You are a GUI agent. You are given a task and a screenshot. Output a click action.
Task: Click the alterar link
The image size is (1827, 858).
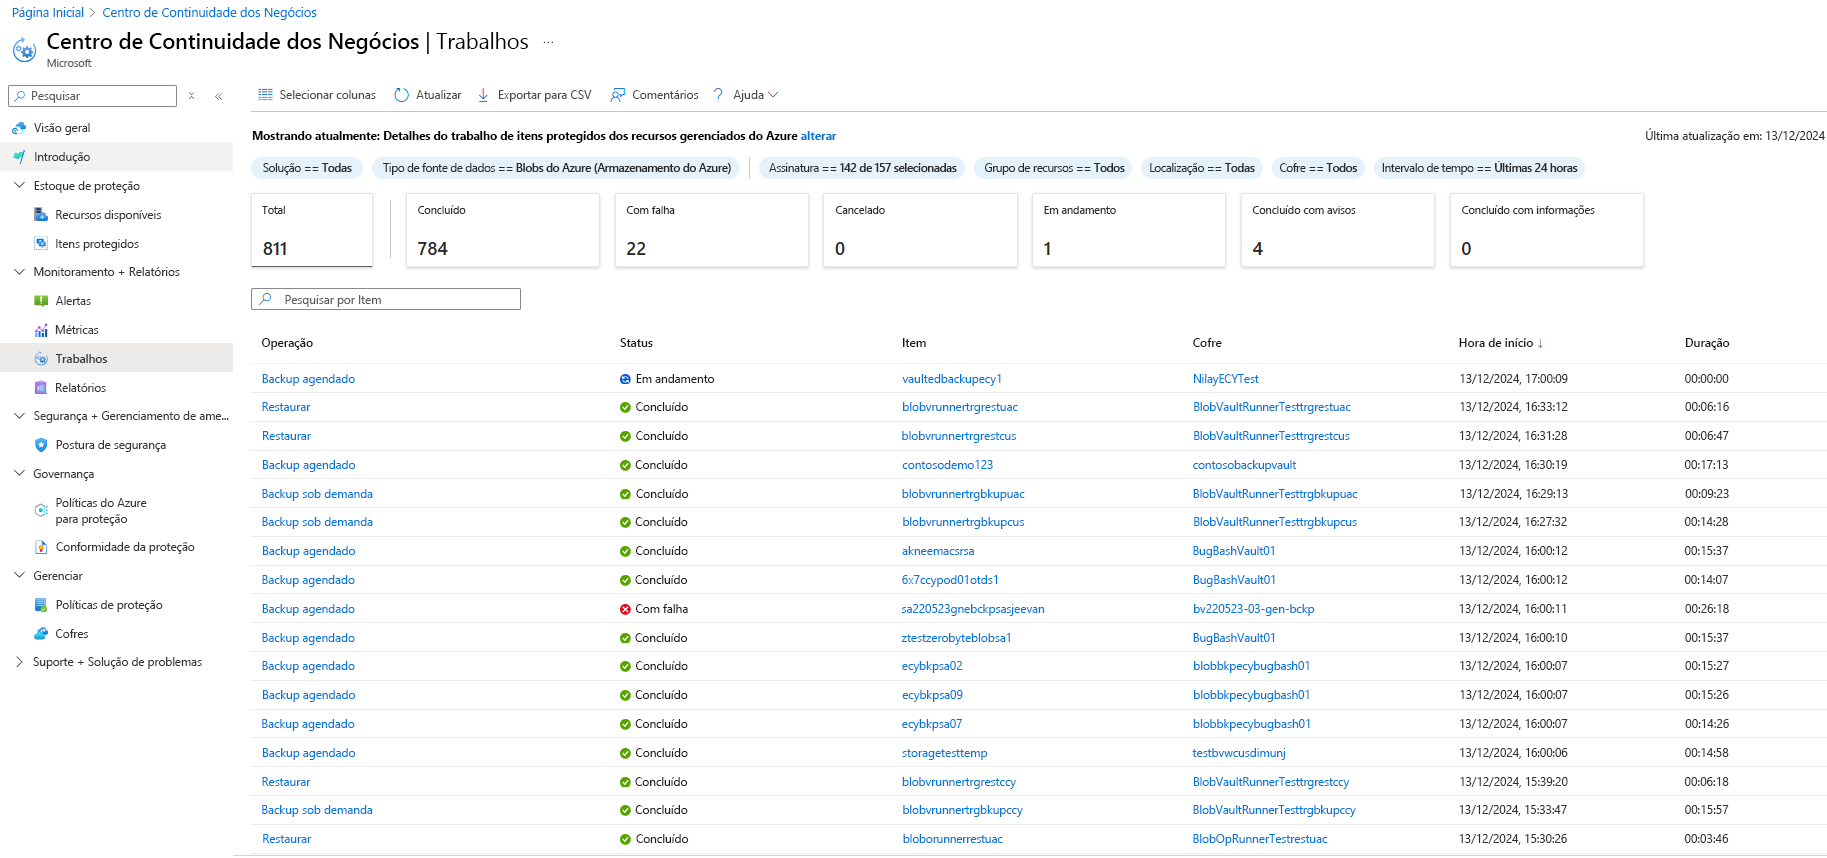(818, 136)
